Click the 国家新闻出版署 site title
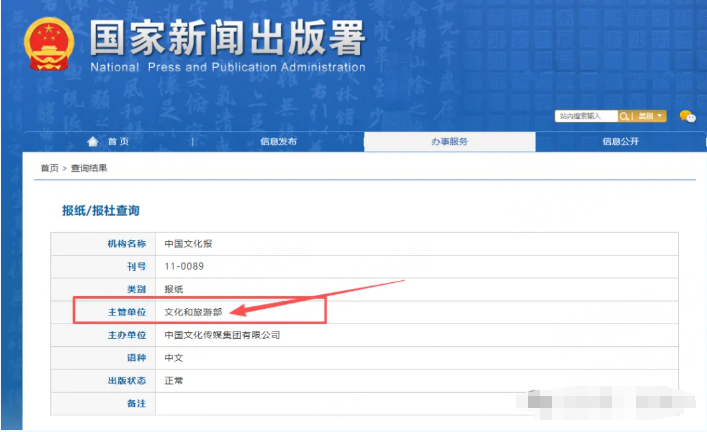707x432 pixels. click(x=227, y=38)
